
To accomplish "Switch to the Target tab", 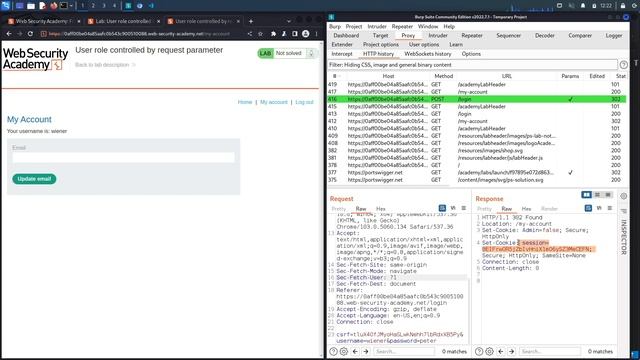I will pyautogui.click(x=380, y=36).
